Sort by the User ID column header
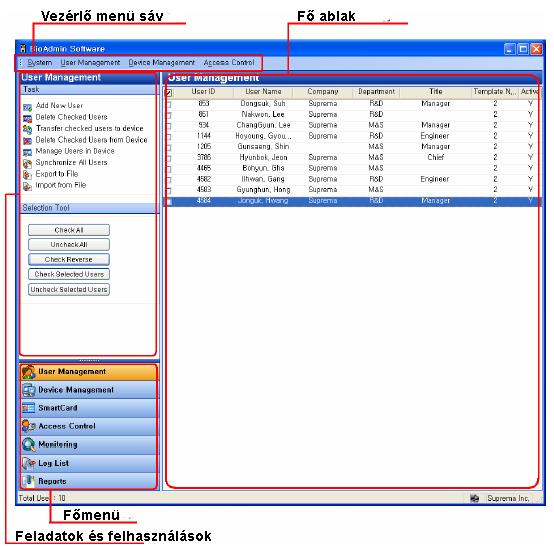This screenshot has width=554, height=547. click(203, 92)
